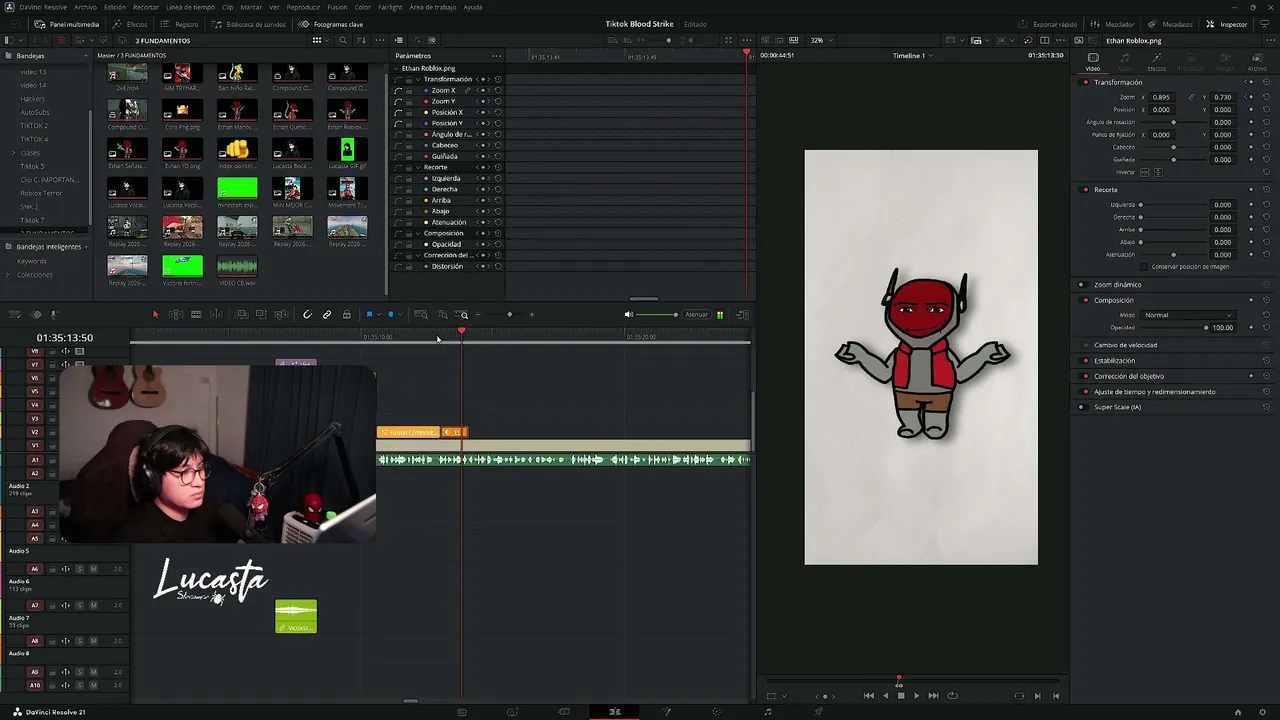The height and width of the screenshot is (720, 1280).
Task: Open the Fusion menu in menu bar
Action: coord(337,7)
